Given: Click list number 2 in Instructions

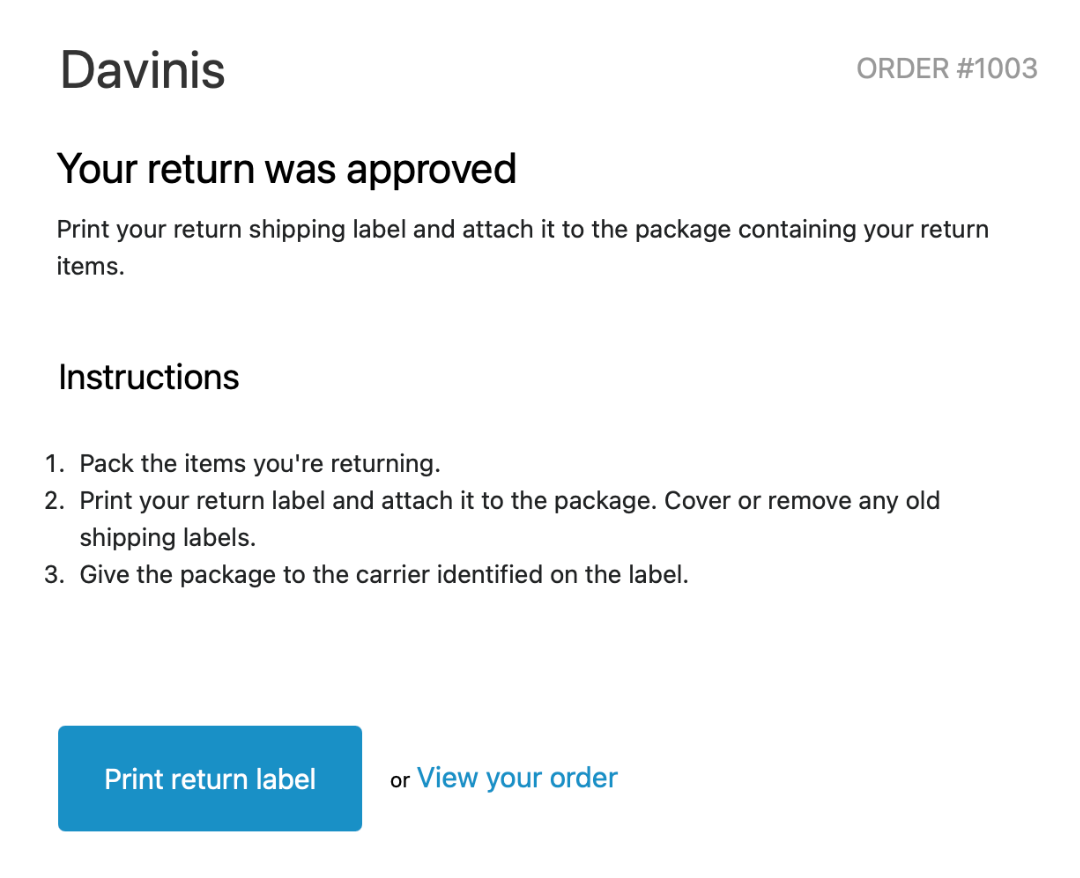Looking at the screenshot, I should point(54,500).
